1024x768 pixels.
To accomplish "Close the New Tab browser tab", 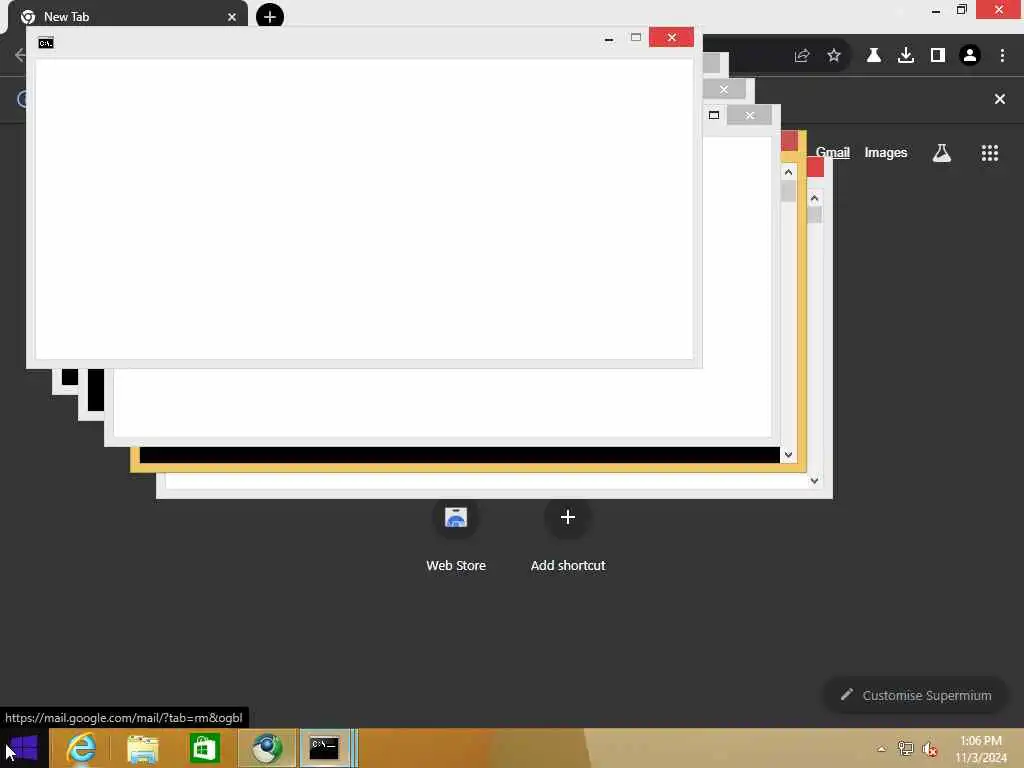I will pos(232,17).
